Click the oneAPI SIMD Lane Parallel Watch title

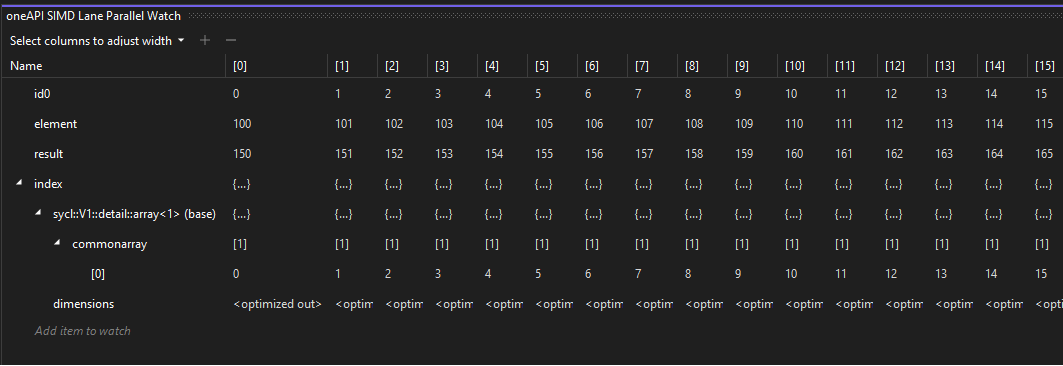coord(93,16)
